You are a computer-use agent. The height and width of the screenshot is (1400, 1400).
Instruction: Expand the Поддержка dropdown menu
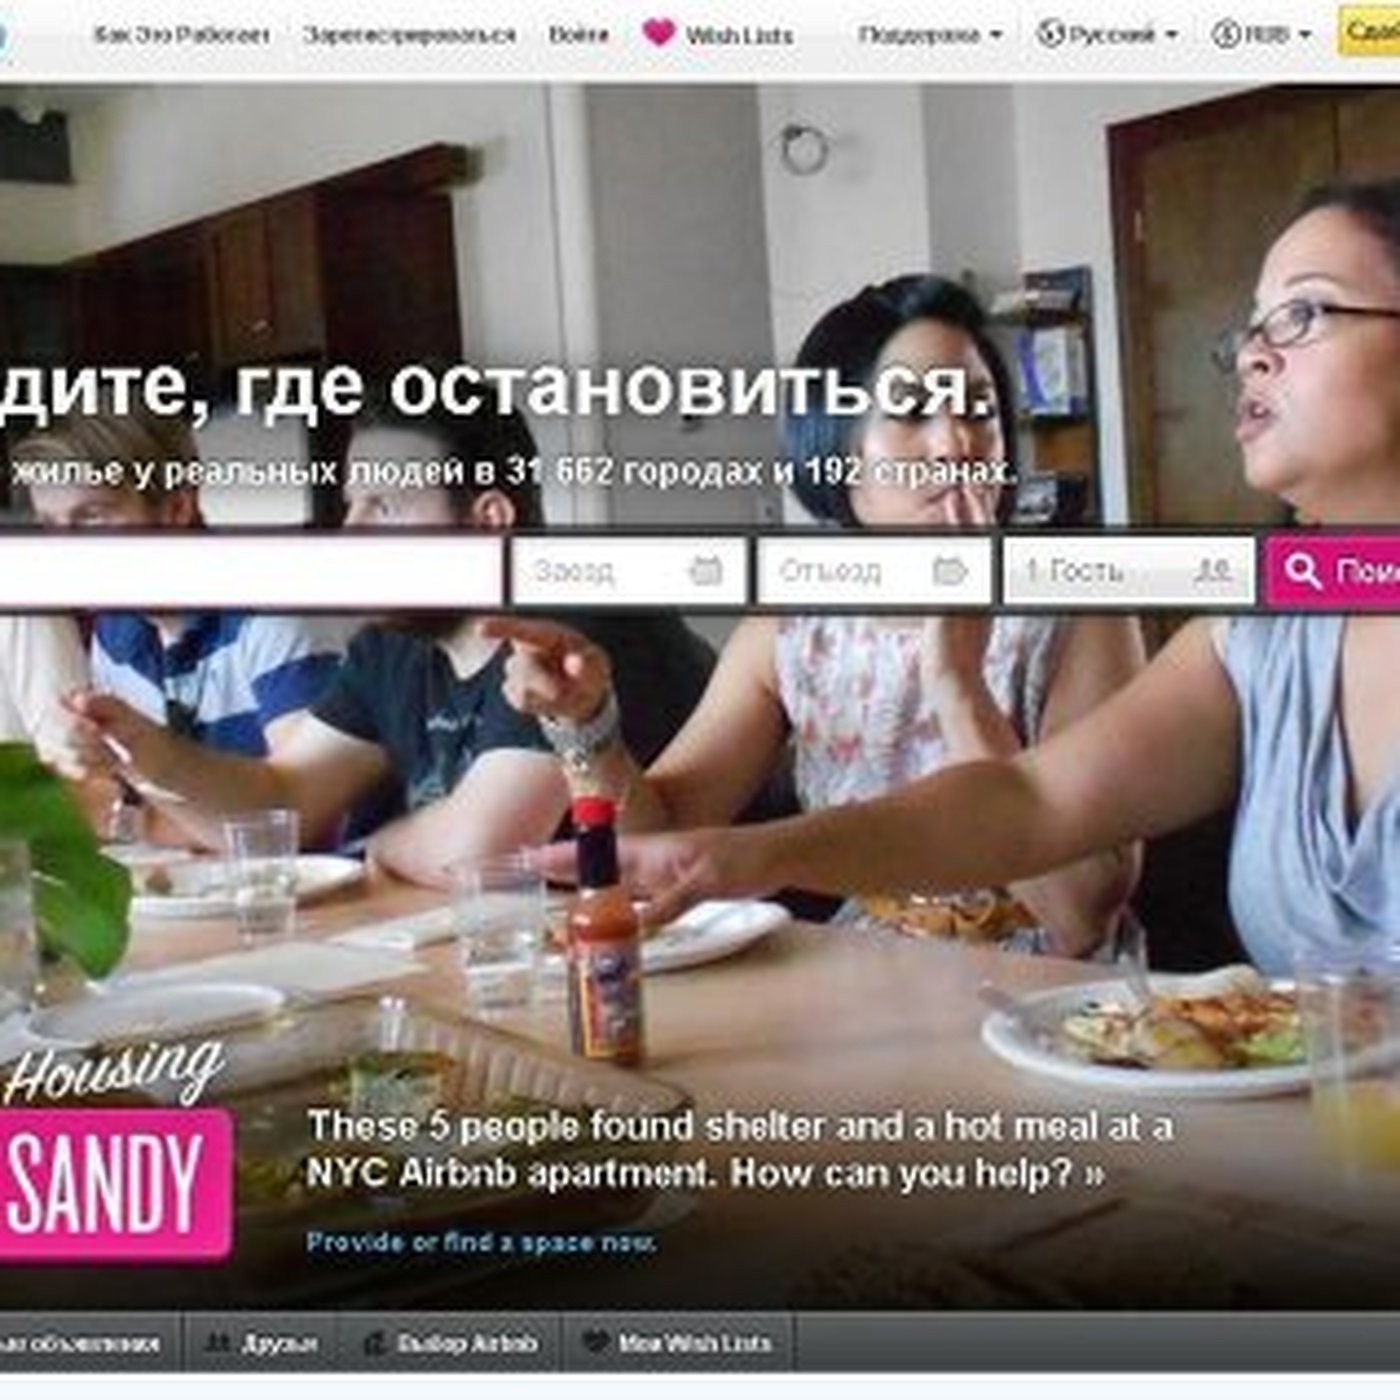(x=929, y=35)
